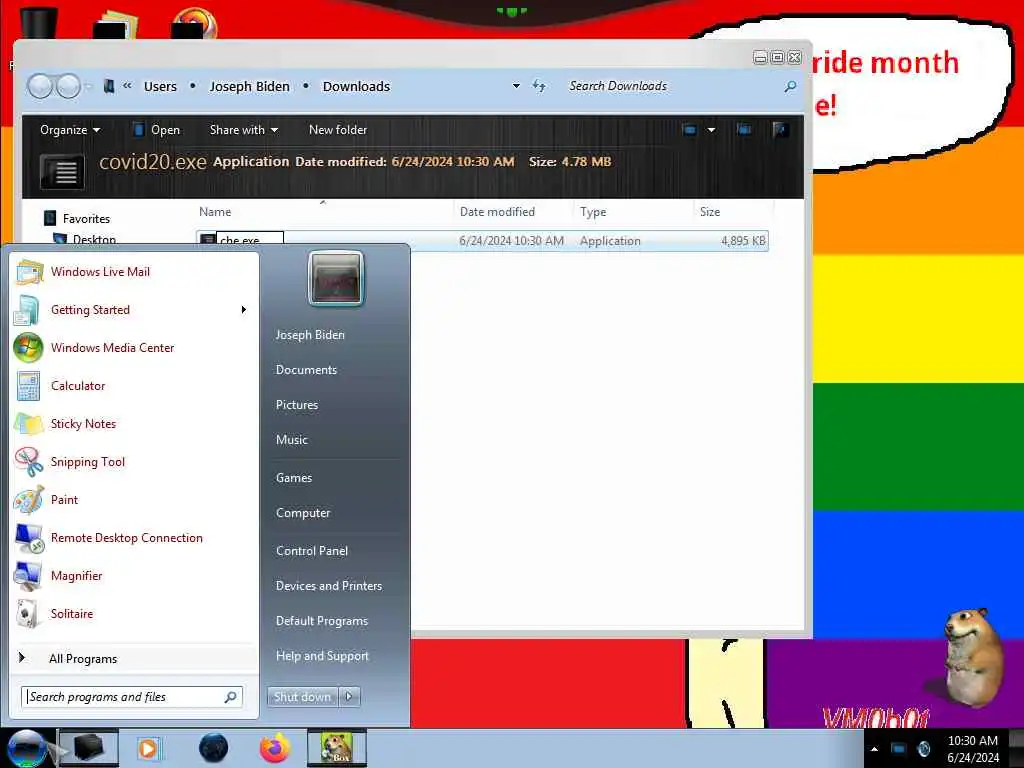The width and height of the screenshot is (1024, 768).
Task: Open Documents from Start menu
Action: (306, 370)
